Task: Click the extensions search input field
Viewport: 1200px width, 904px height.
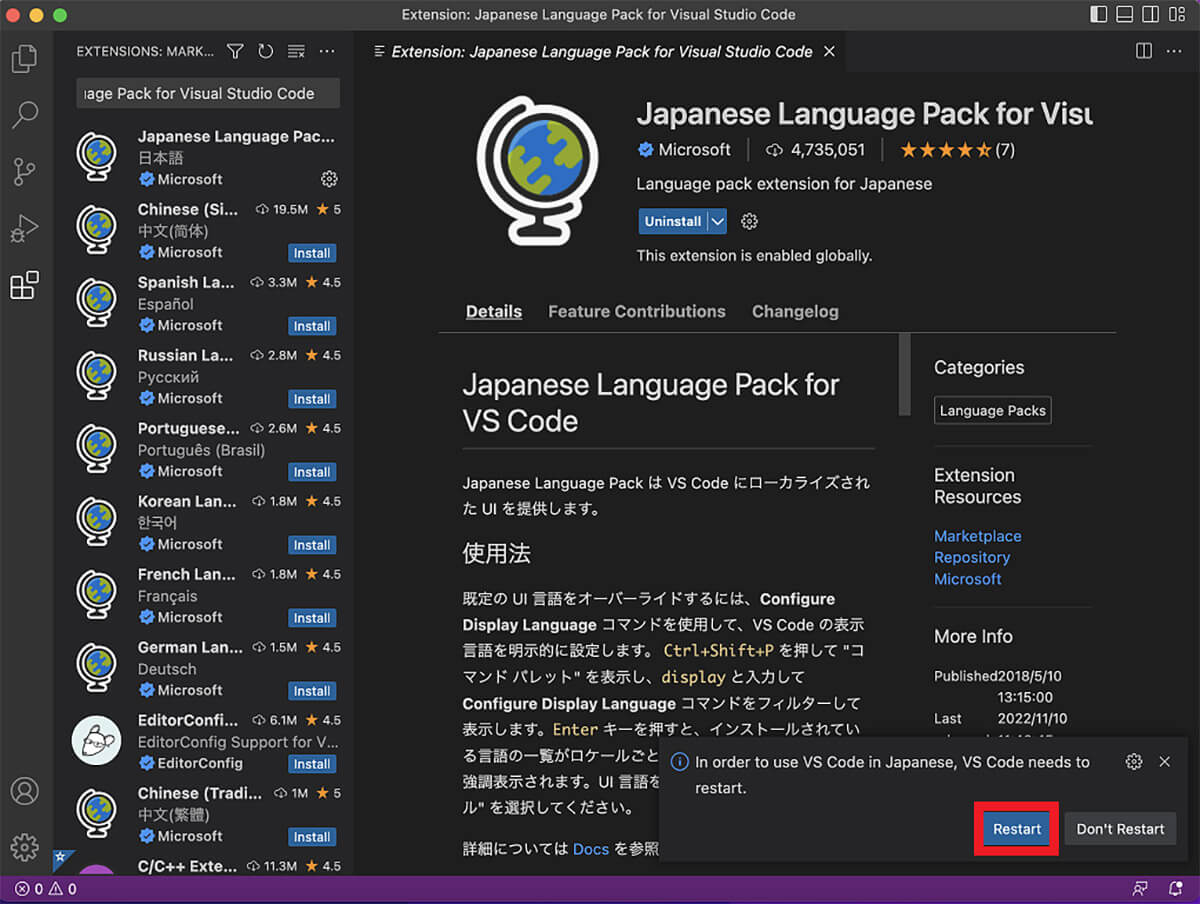Action: point(207,92)
